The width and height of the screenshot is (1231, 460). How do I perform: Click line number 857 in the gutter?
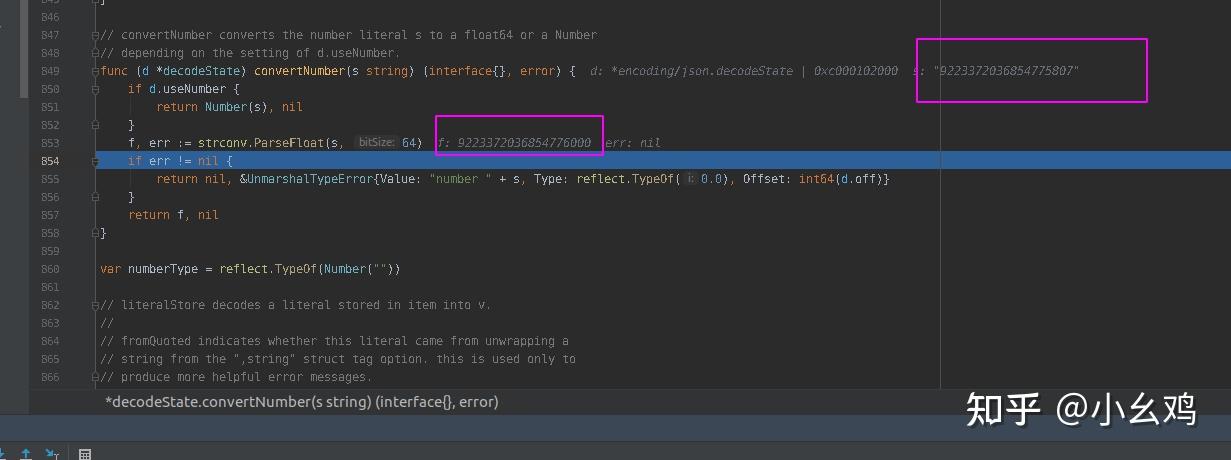coord(49,215)
